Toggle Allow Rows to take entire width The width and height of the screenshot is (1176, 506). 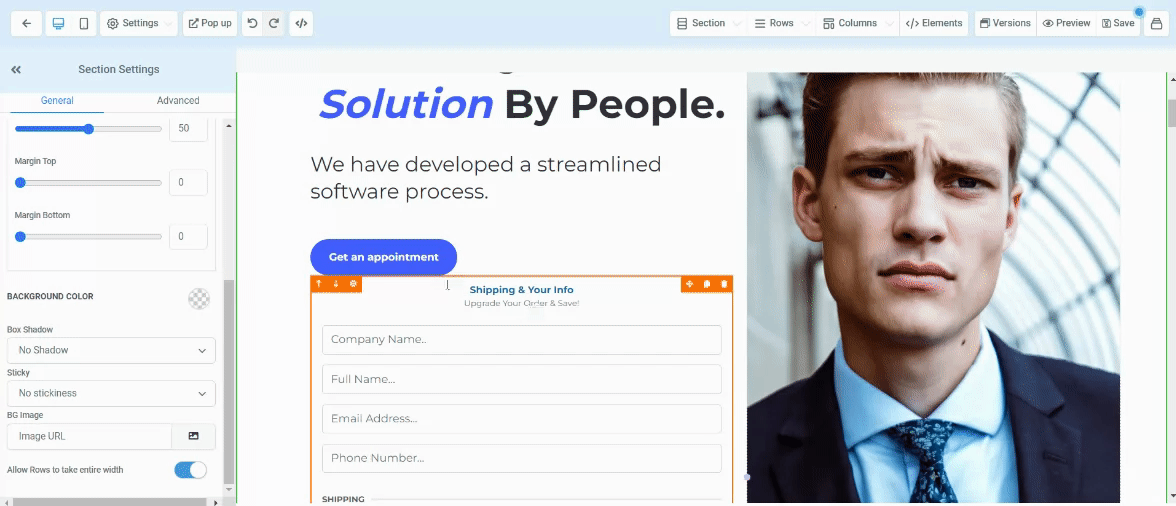tap(190, 470)
